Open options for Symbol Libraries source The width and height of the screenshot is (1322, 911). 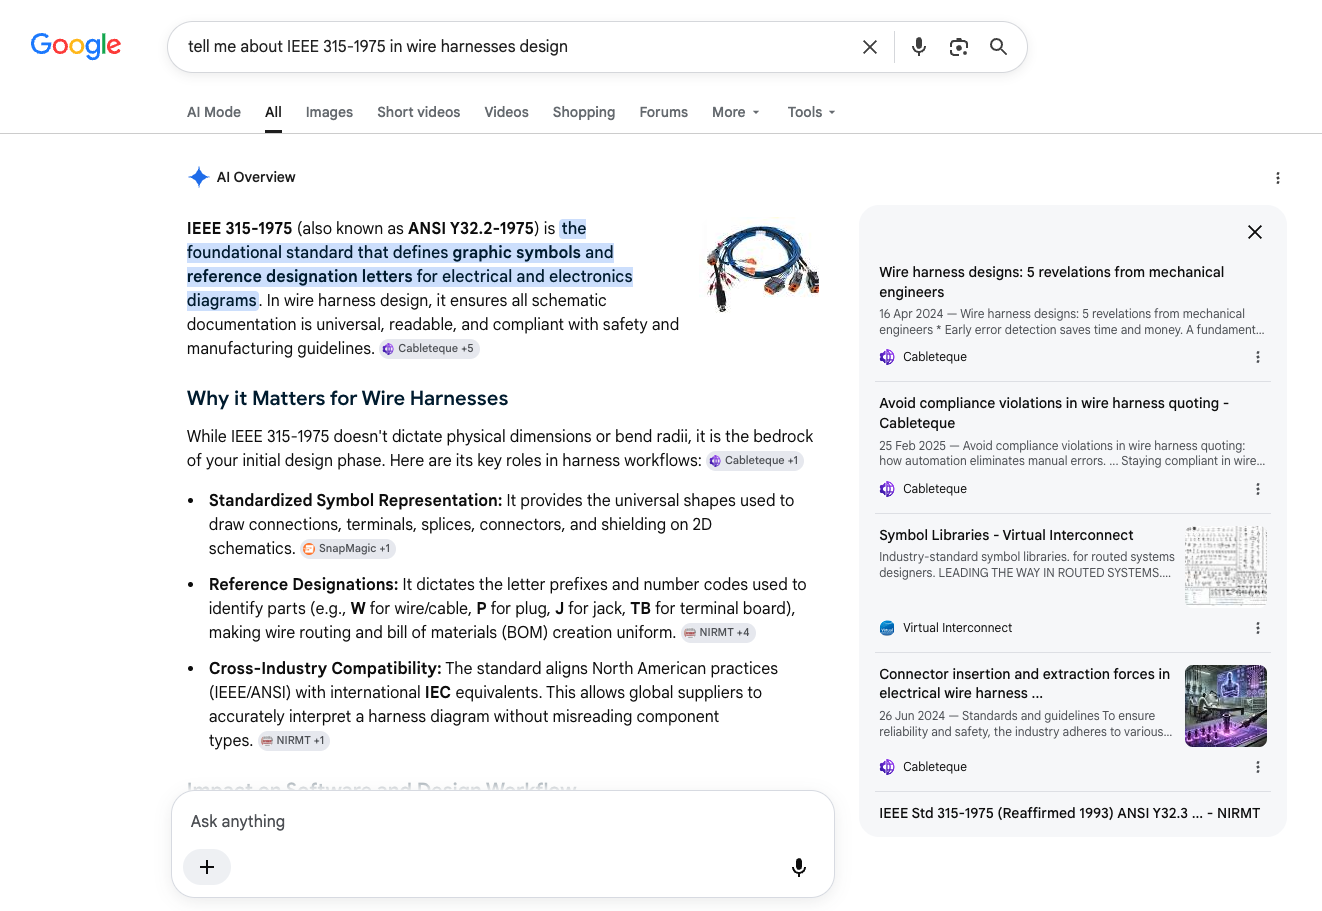click(x=1258, y=628)
